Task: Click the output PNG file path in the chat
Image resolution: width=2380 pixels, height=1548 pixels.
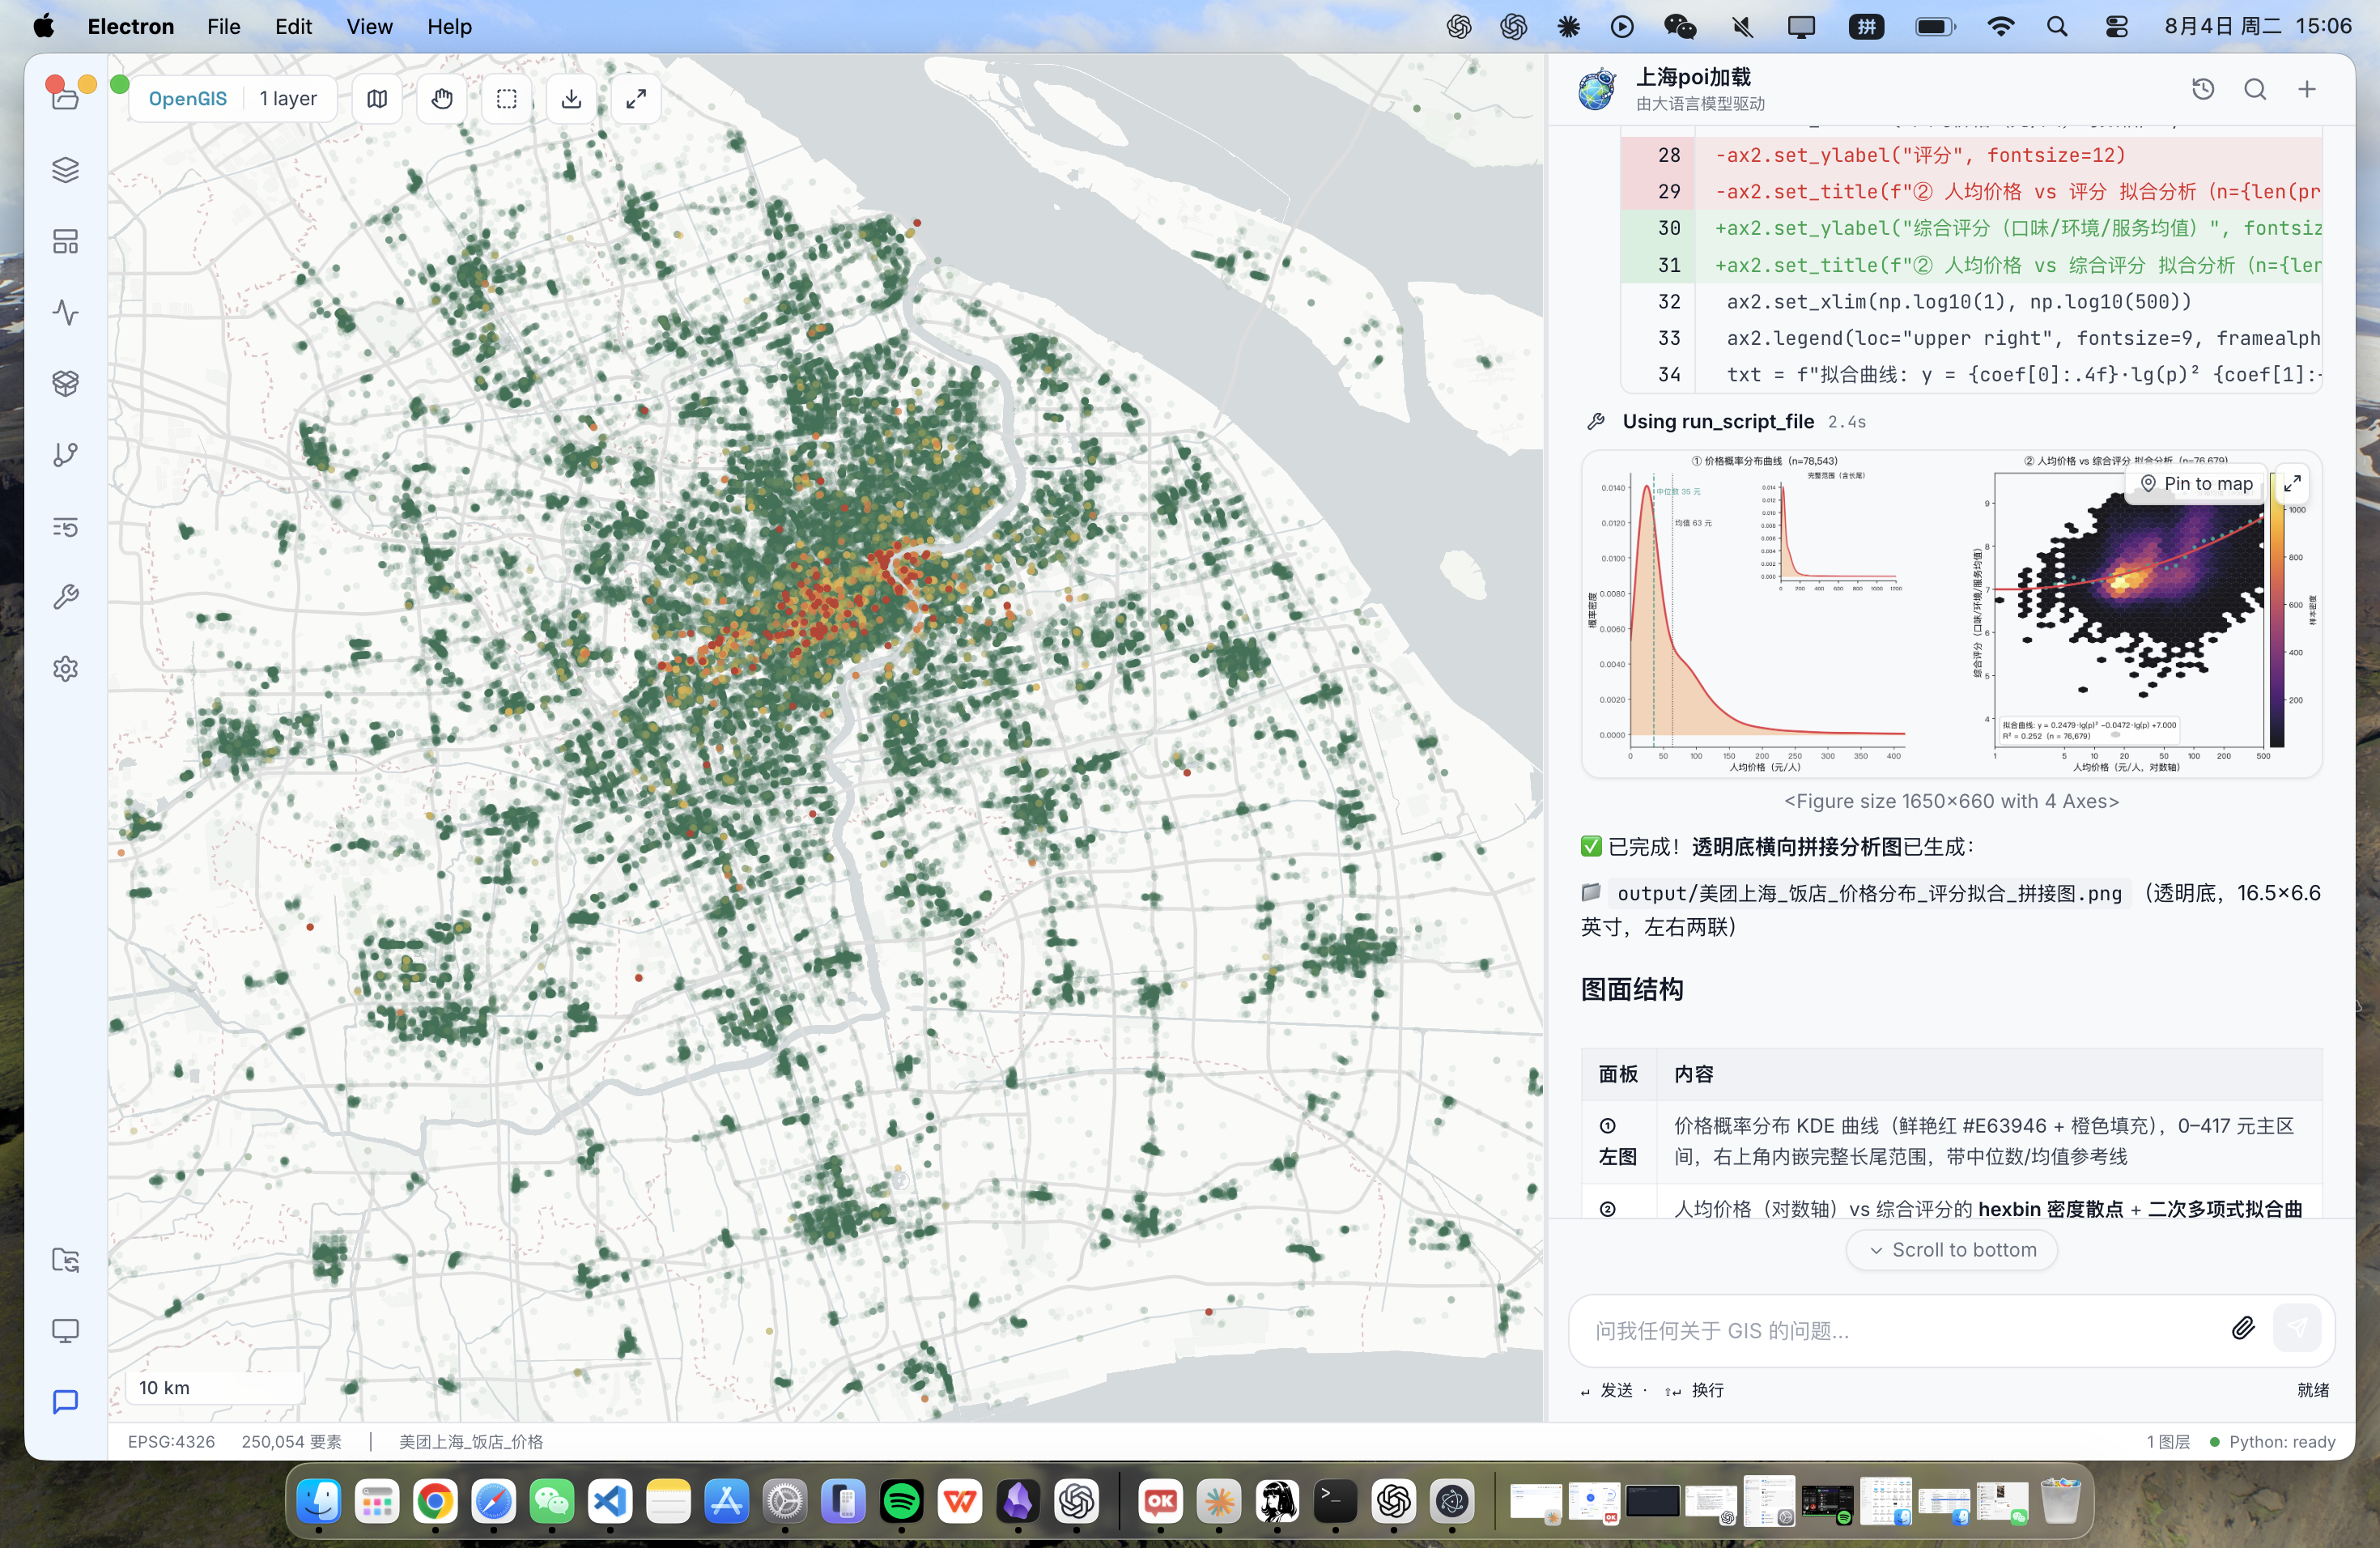Action: [x=1869, y=893]
